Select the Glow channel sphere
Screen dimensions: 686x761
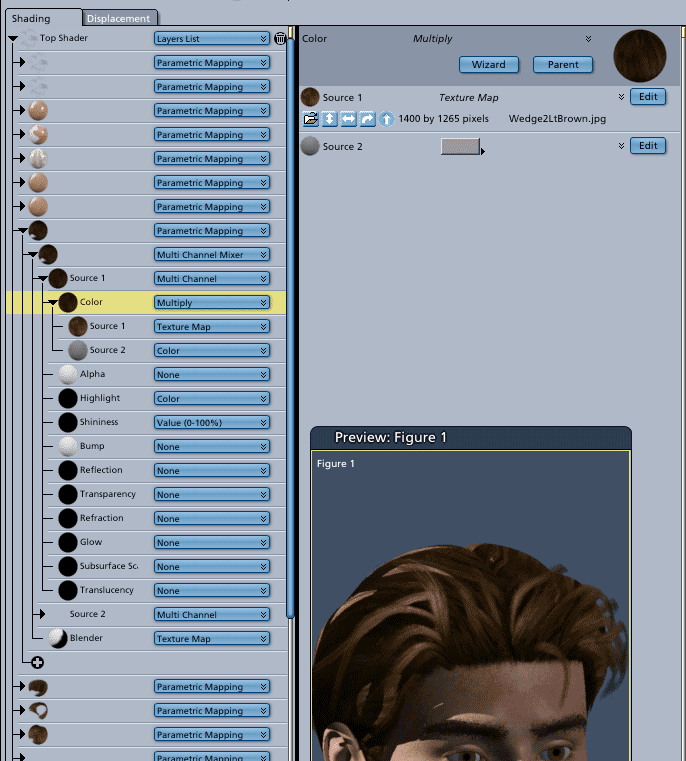pyautogui.click(x=68, y=542)
